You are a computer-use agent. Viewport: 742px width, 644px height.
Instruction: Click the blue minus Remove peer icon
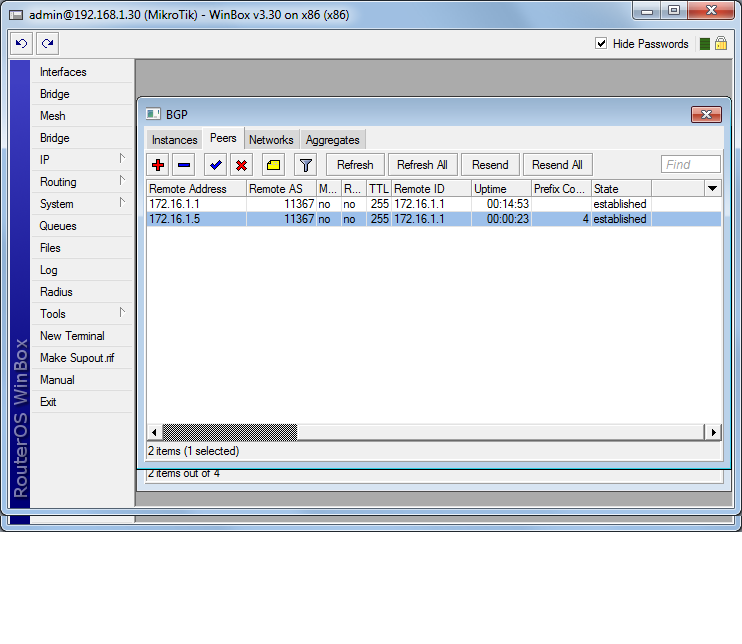(184, 165)
